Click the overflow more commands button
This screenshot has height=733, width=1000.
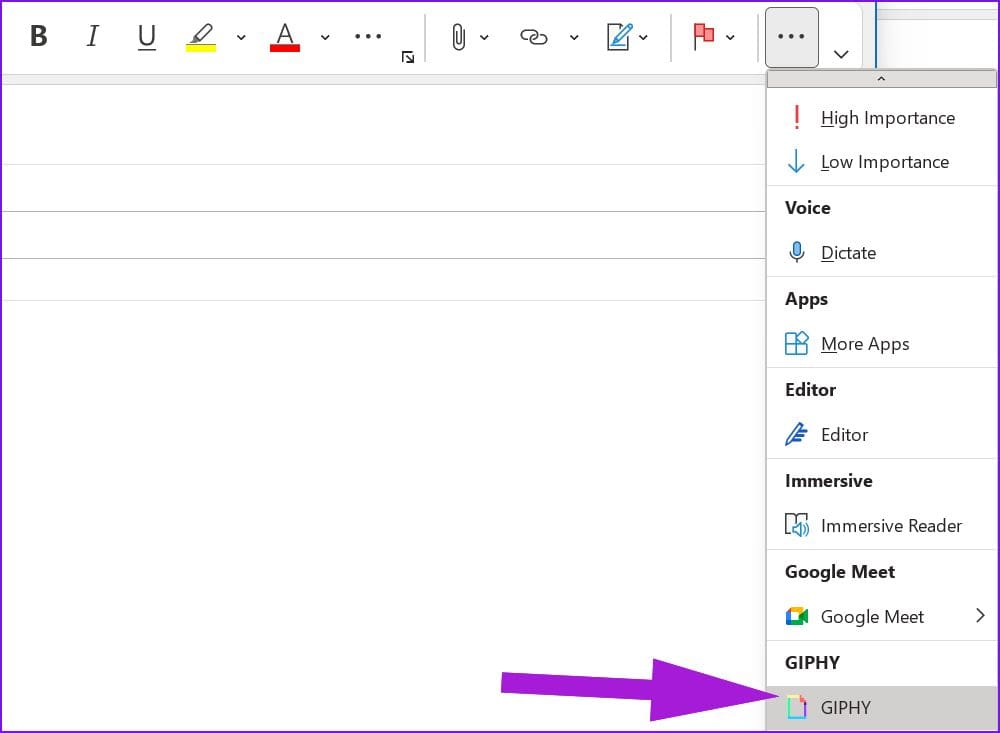coord(791,37)
